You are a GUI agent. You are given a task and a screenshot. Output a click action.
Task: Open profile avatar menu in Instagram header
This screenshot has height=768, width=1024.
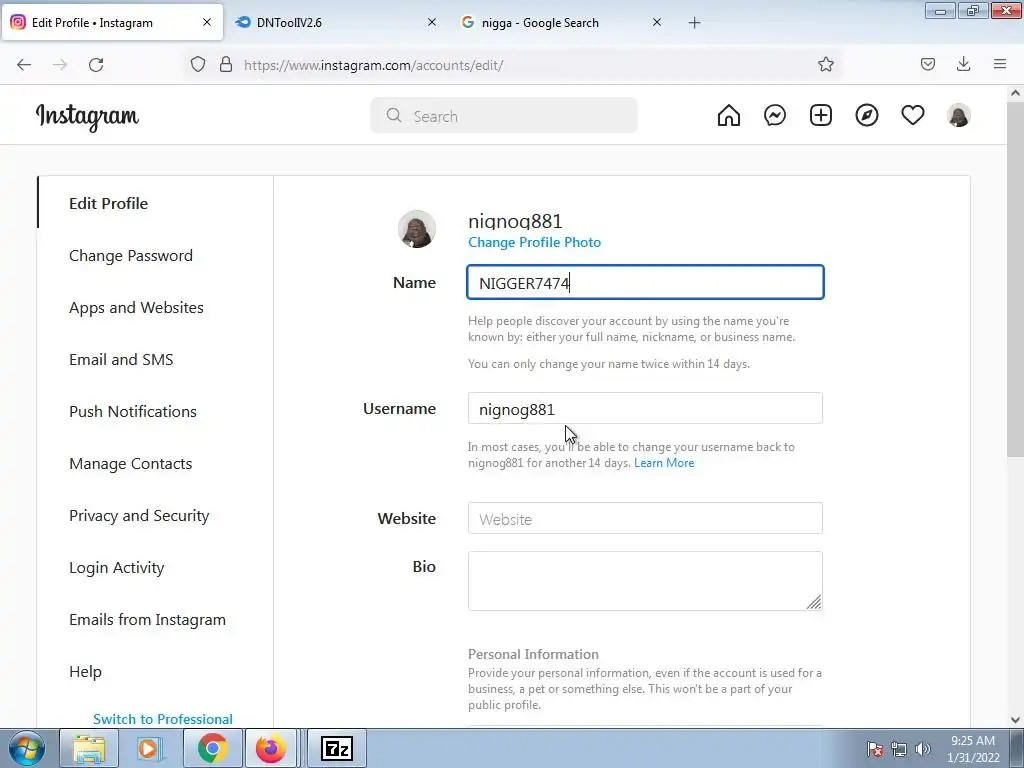[959, 116]
